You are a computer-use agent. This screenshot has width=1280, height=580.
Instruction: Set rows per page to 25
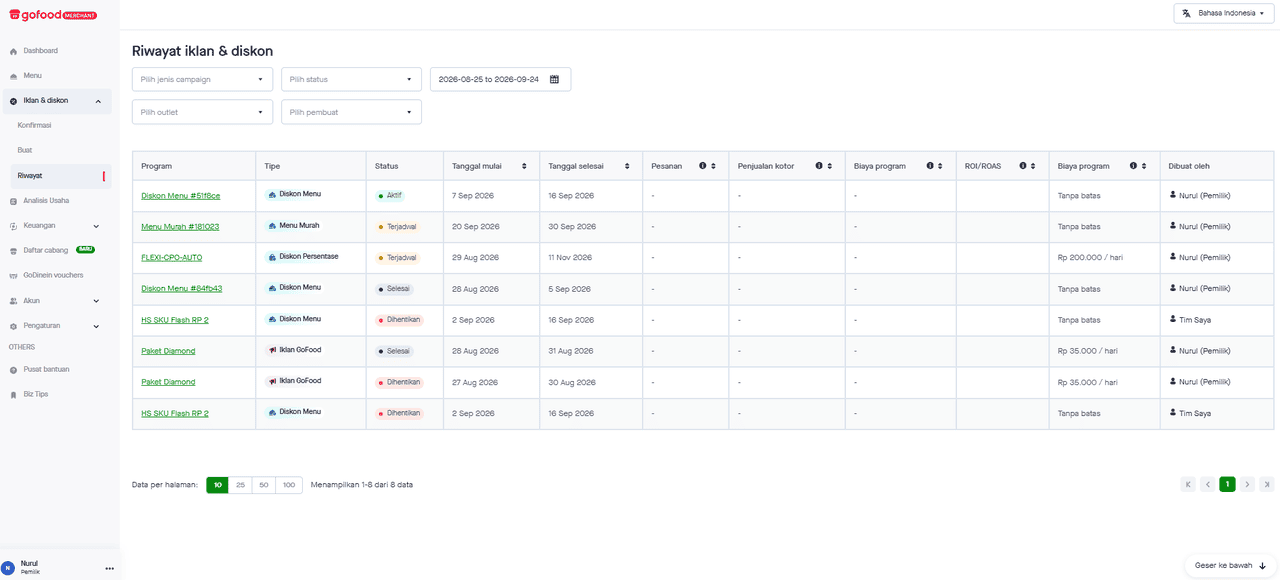240,485
